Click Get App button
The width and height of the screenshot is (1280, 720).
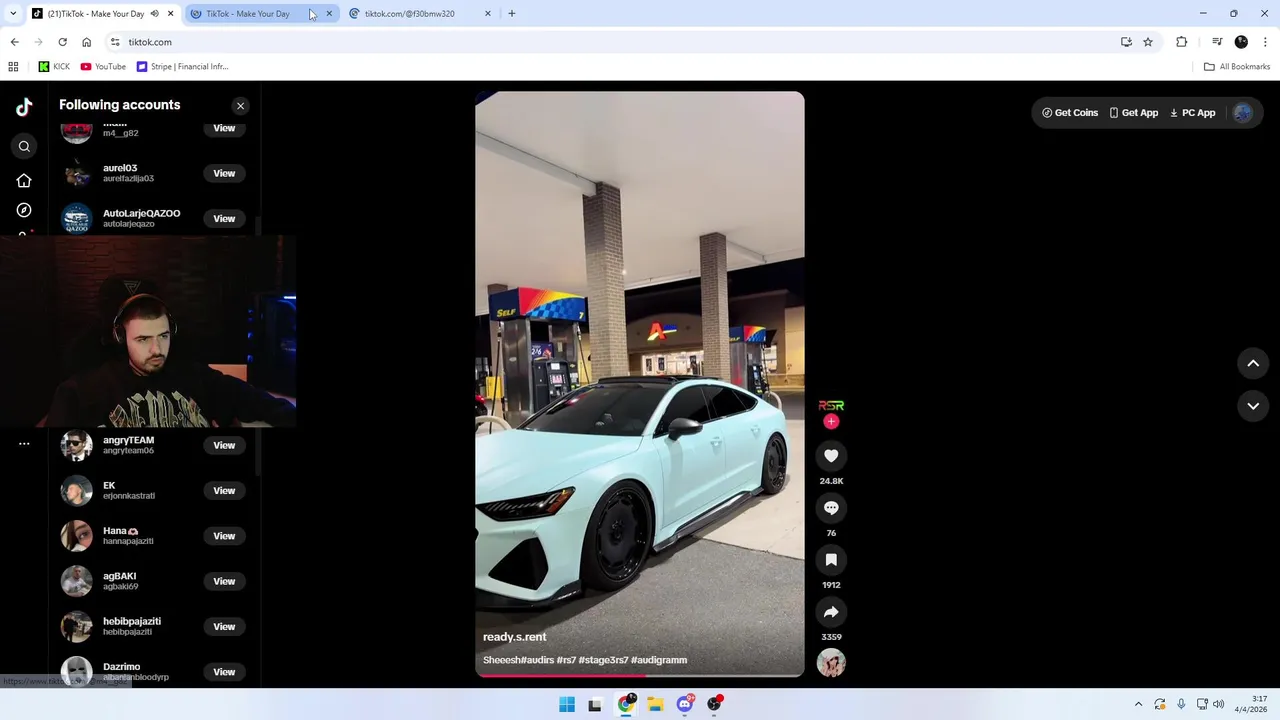[x=1134, y=113]
